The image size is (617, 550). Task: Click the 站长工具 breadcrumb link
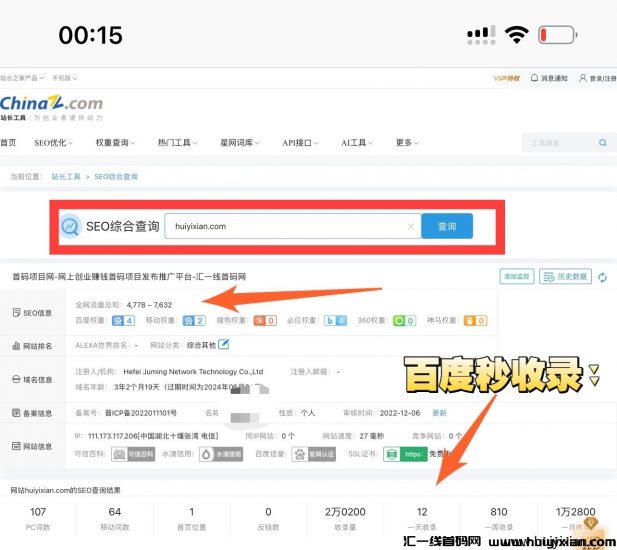point(66,177)
